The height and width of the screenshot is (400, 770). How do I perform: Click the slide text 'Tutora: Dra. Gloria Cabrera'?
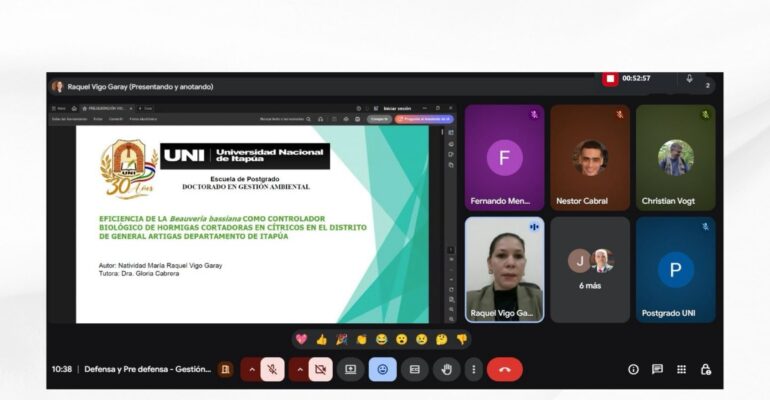pyautogui.click(x=139, y=274)
